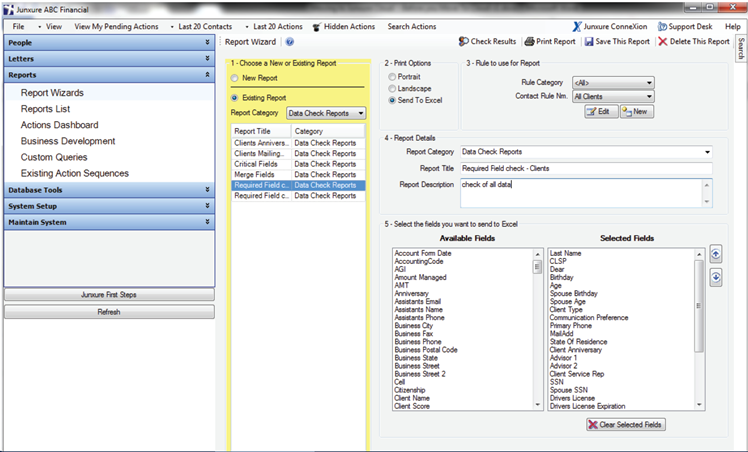Open the Report Wizard help icon
Viewport: 748px width, 452px height.
[290, 42]
